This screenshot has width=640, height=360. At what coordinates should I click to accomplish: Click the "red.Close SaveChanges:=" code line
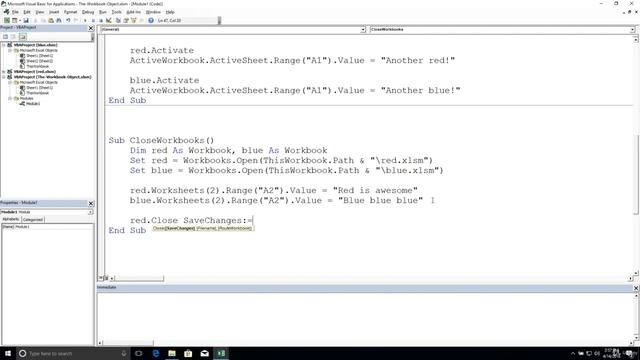(191, 220)
